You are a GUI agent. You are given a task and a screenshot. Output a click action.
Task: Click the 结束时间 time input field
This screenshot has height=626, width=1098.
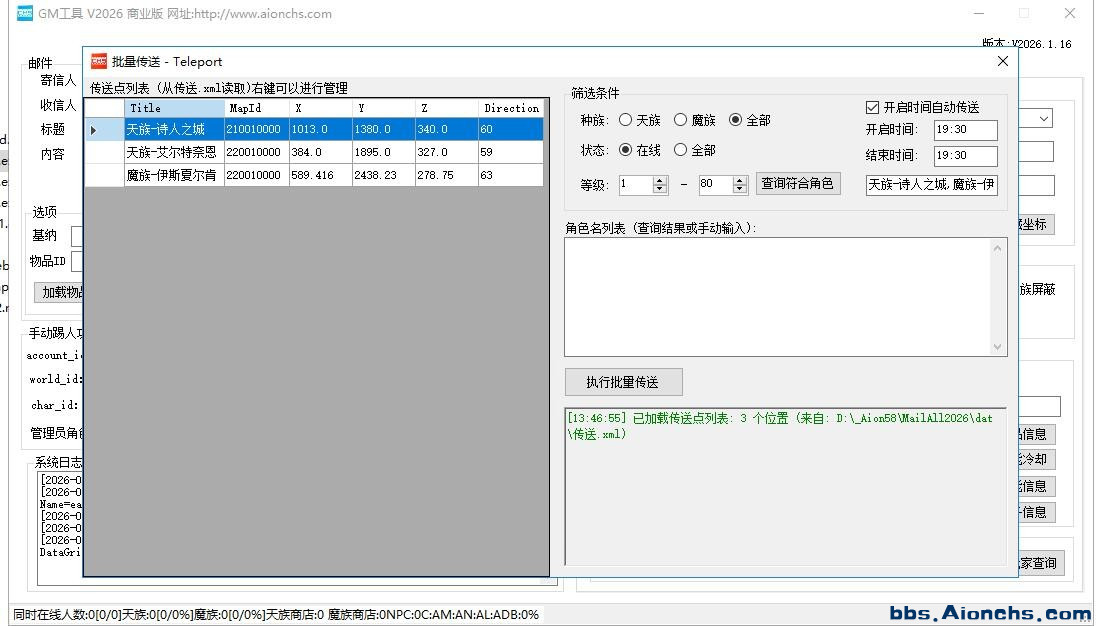click(x=965, y=156)
